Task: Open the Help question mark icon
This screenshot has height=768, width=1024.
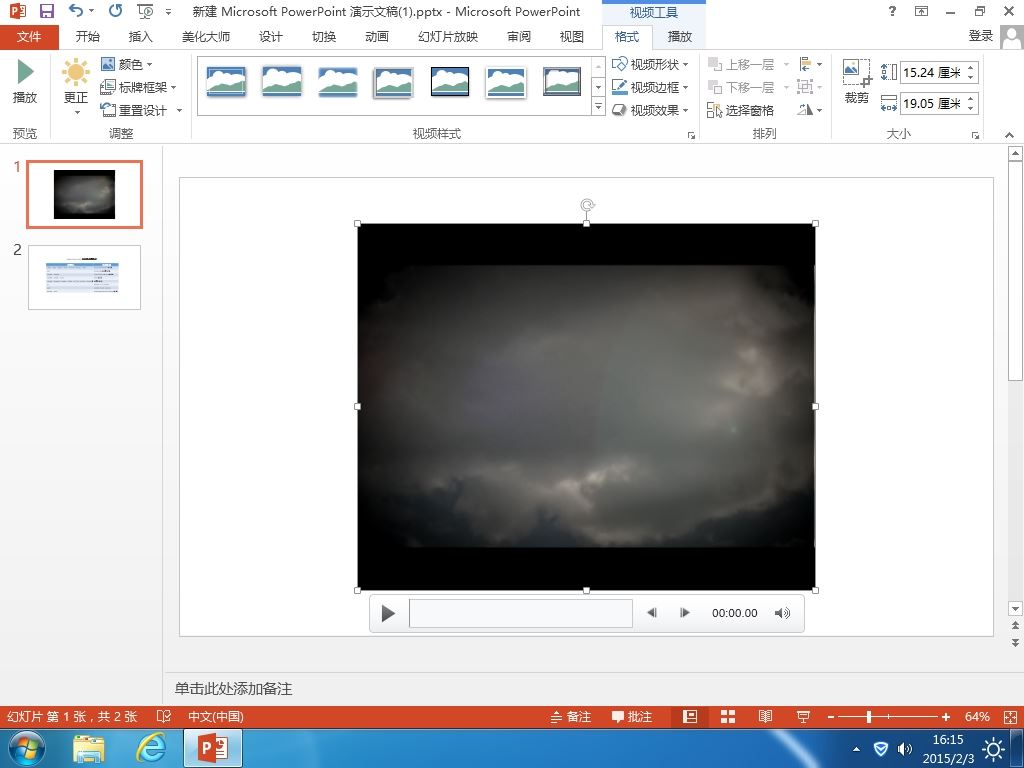Action: tap(892, 11)
